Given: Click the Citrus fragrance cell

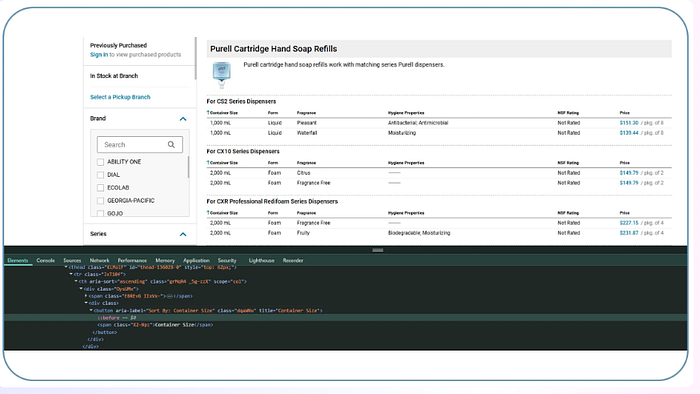Looking at the screenshot, I should pos(304,173).
